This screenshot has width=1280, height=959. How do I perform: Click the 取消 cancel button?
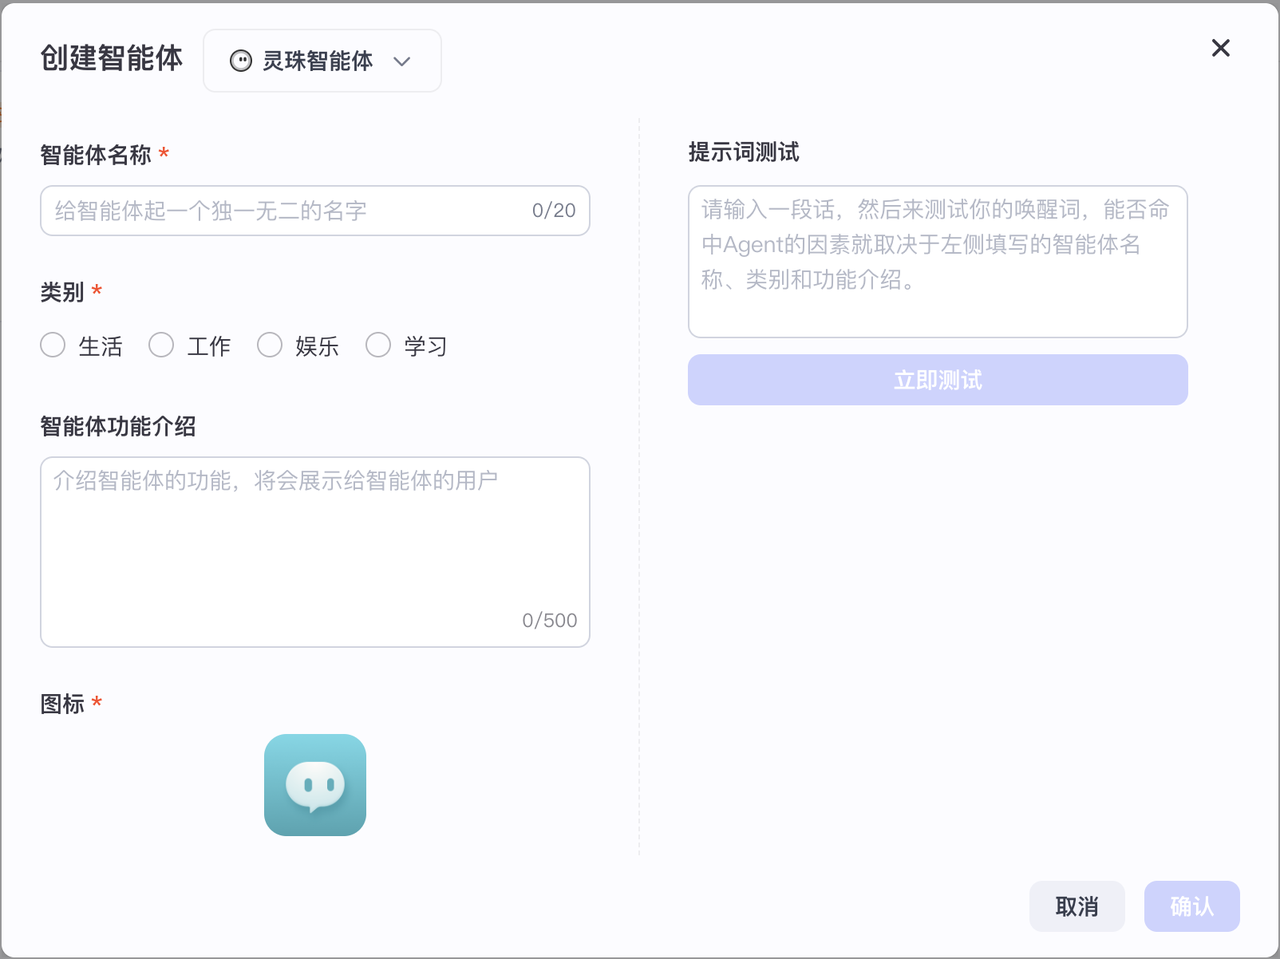[1077, 906]
